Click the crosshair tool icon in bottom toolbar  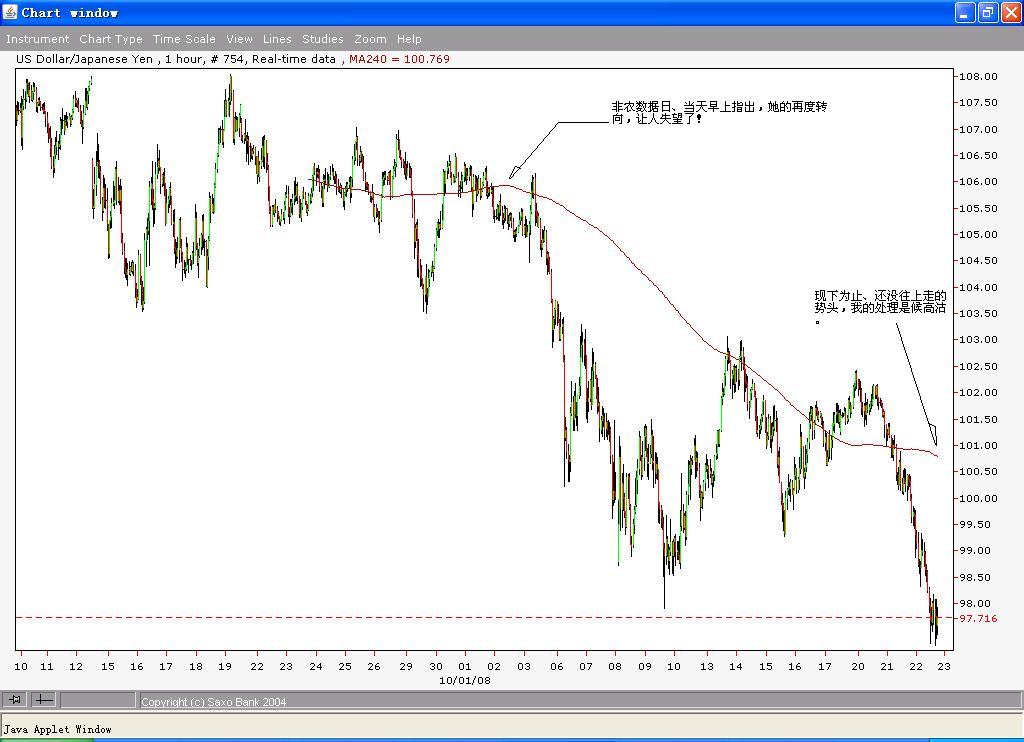(44, 700)
